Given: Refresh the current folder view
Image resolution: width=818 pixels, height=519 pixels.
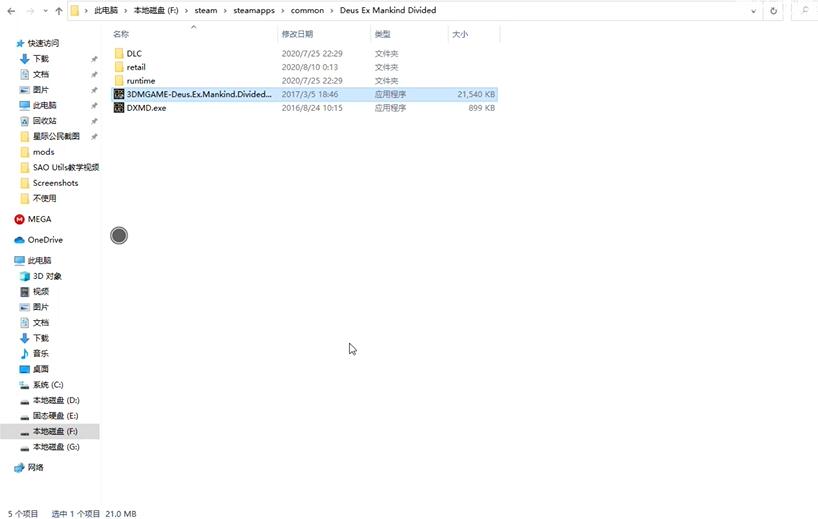Looking at the screenshot, I should (774, 10).
